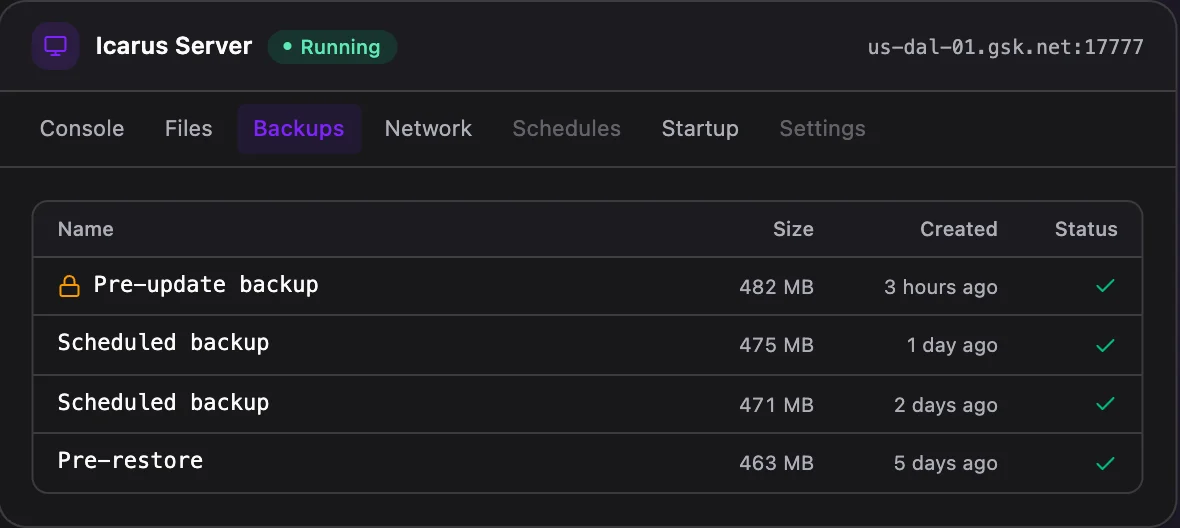Screen dimensions: 1180x528
Task: Open the Startup tab
Action: point(700,129)
